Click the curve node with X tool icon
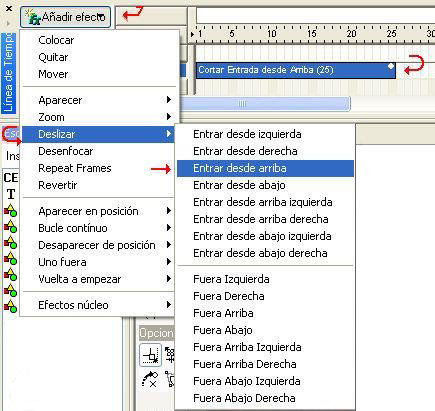This screenshot has height=411, width=435. coord(150,379)
